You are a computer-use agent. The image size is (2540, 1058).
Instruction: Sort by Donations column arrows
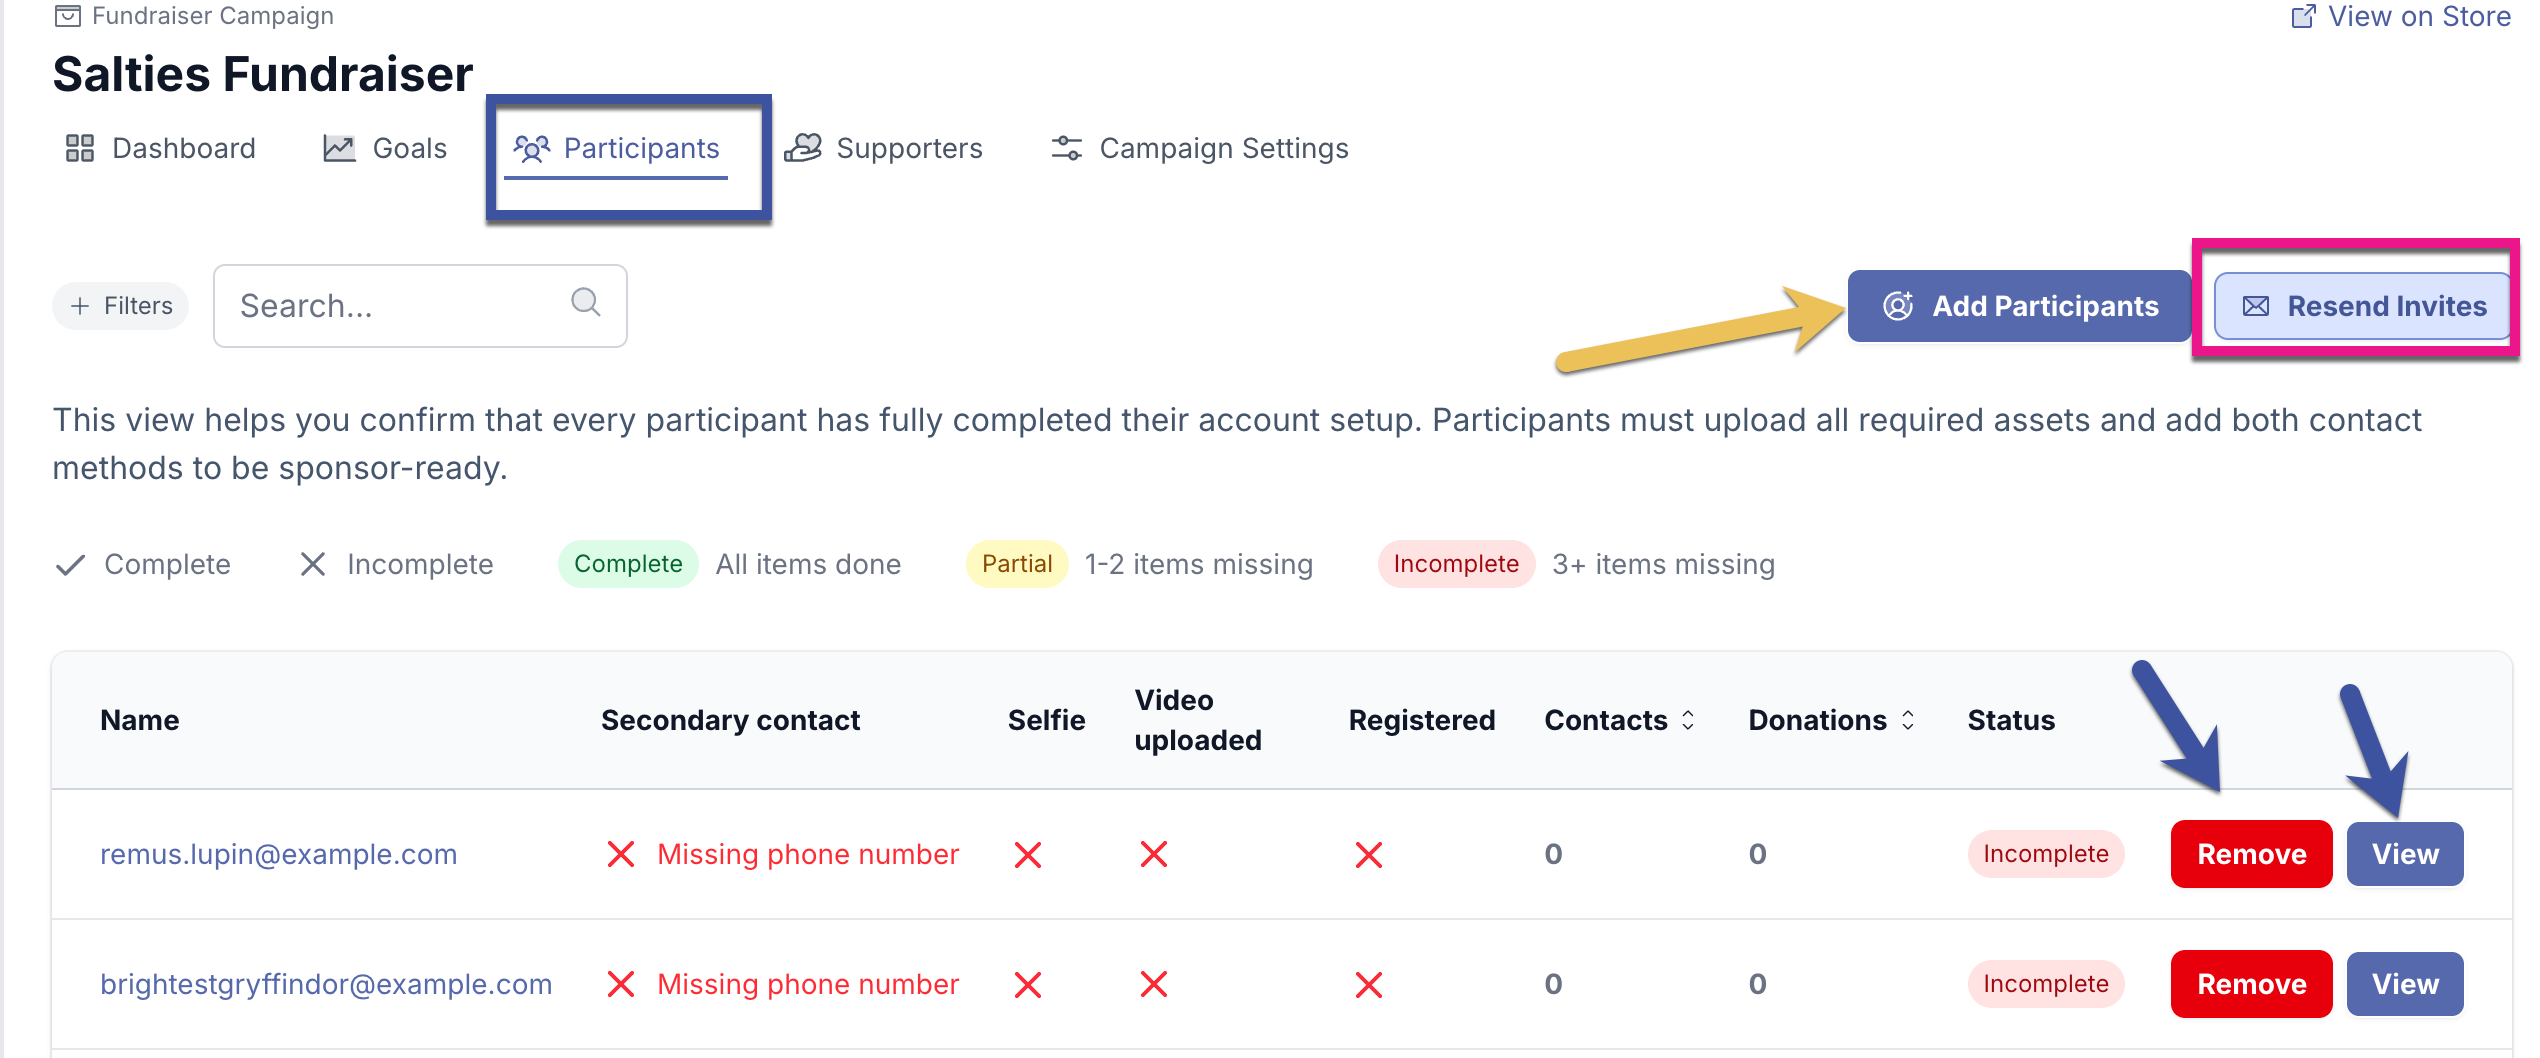1908,720
